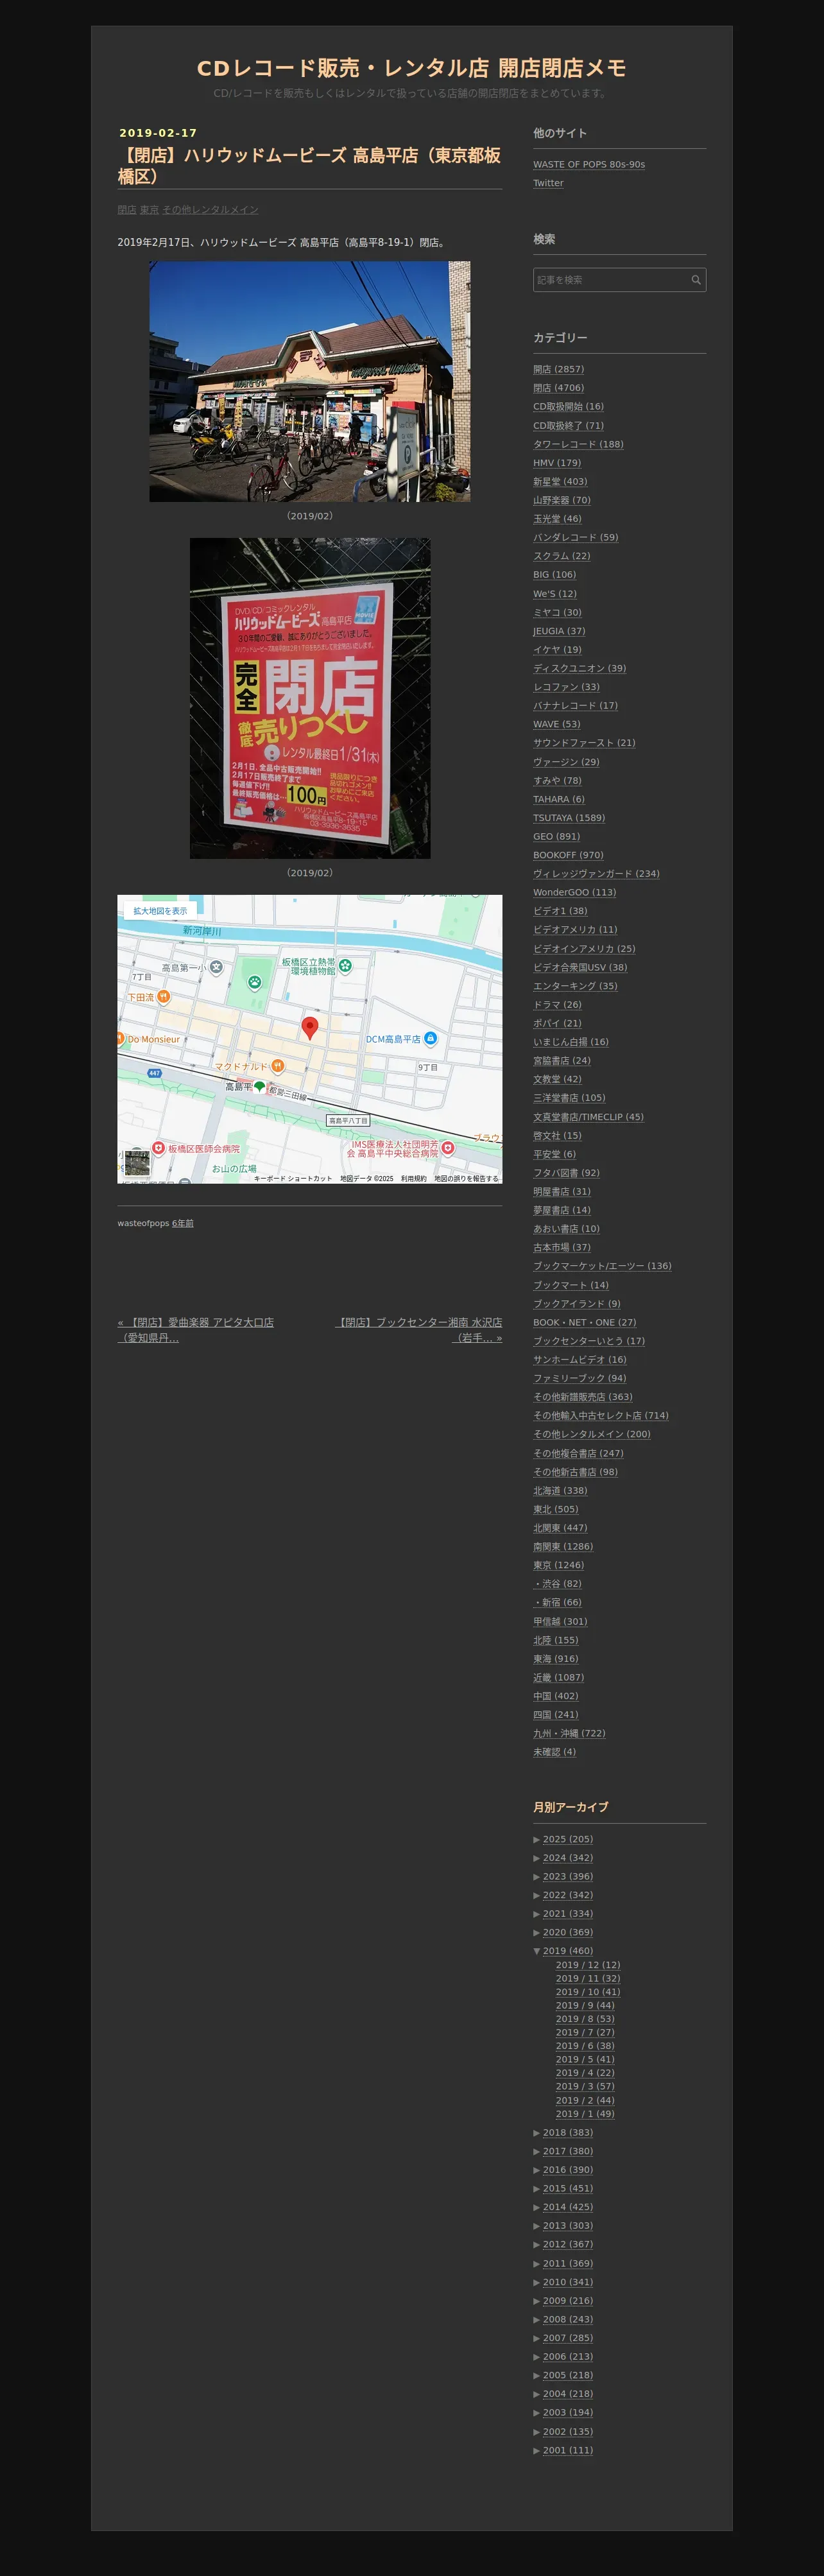
Task: Click the red map location pin
Action: 310,1028
